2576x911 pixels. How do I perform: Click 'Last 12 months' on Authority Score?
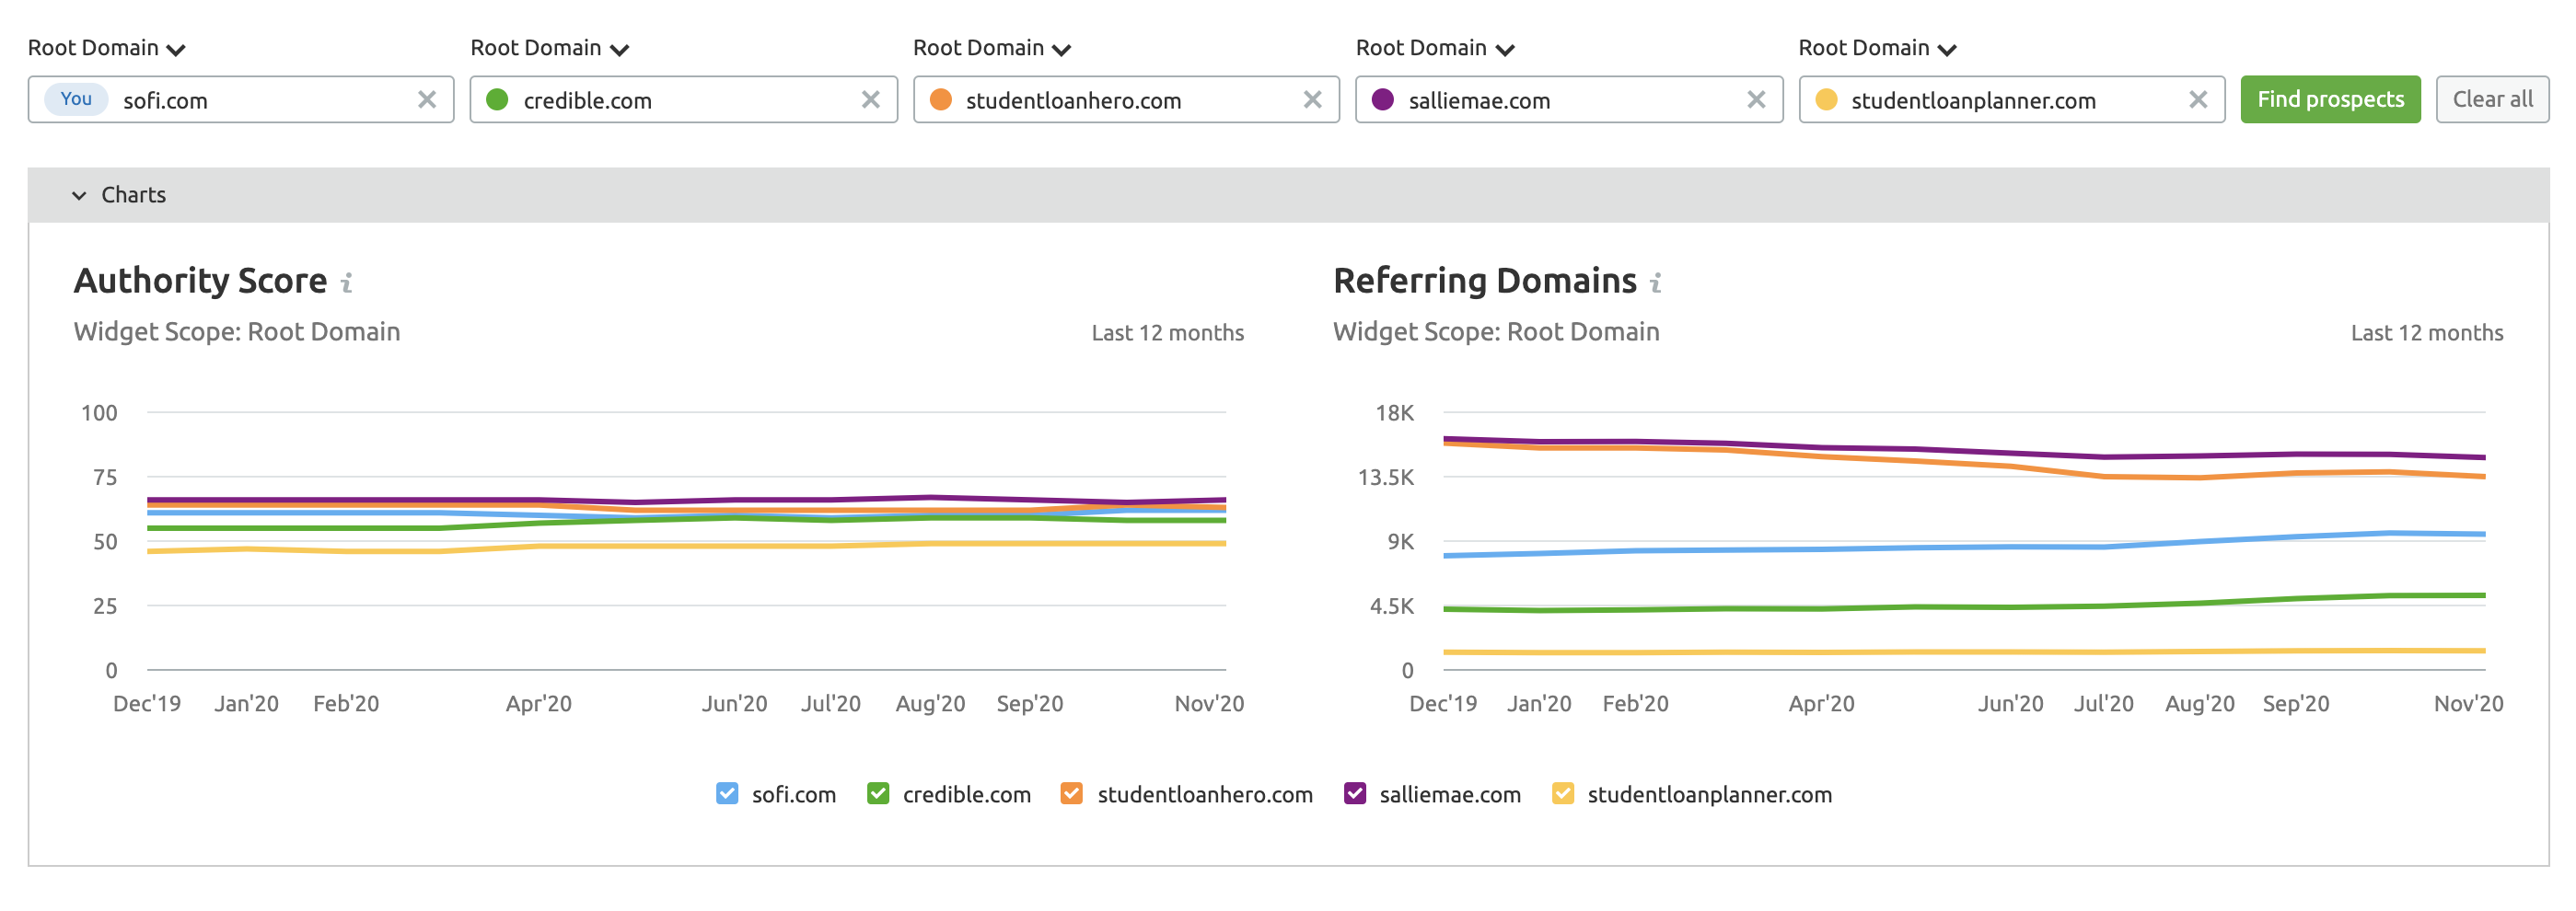1168,333
